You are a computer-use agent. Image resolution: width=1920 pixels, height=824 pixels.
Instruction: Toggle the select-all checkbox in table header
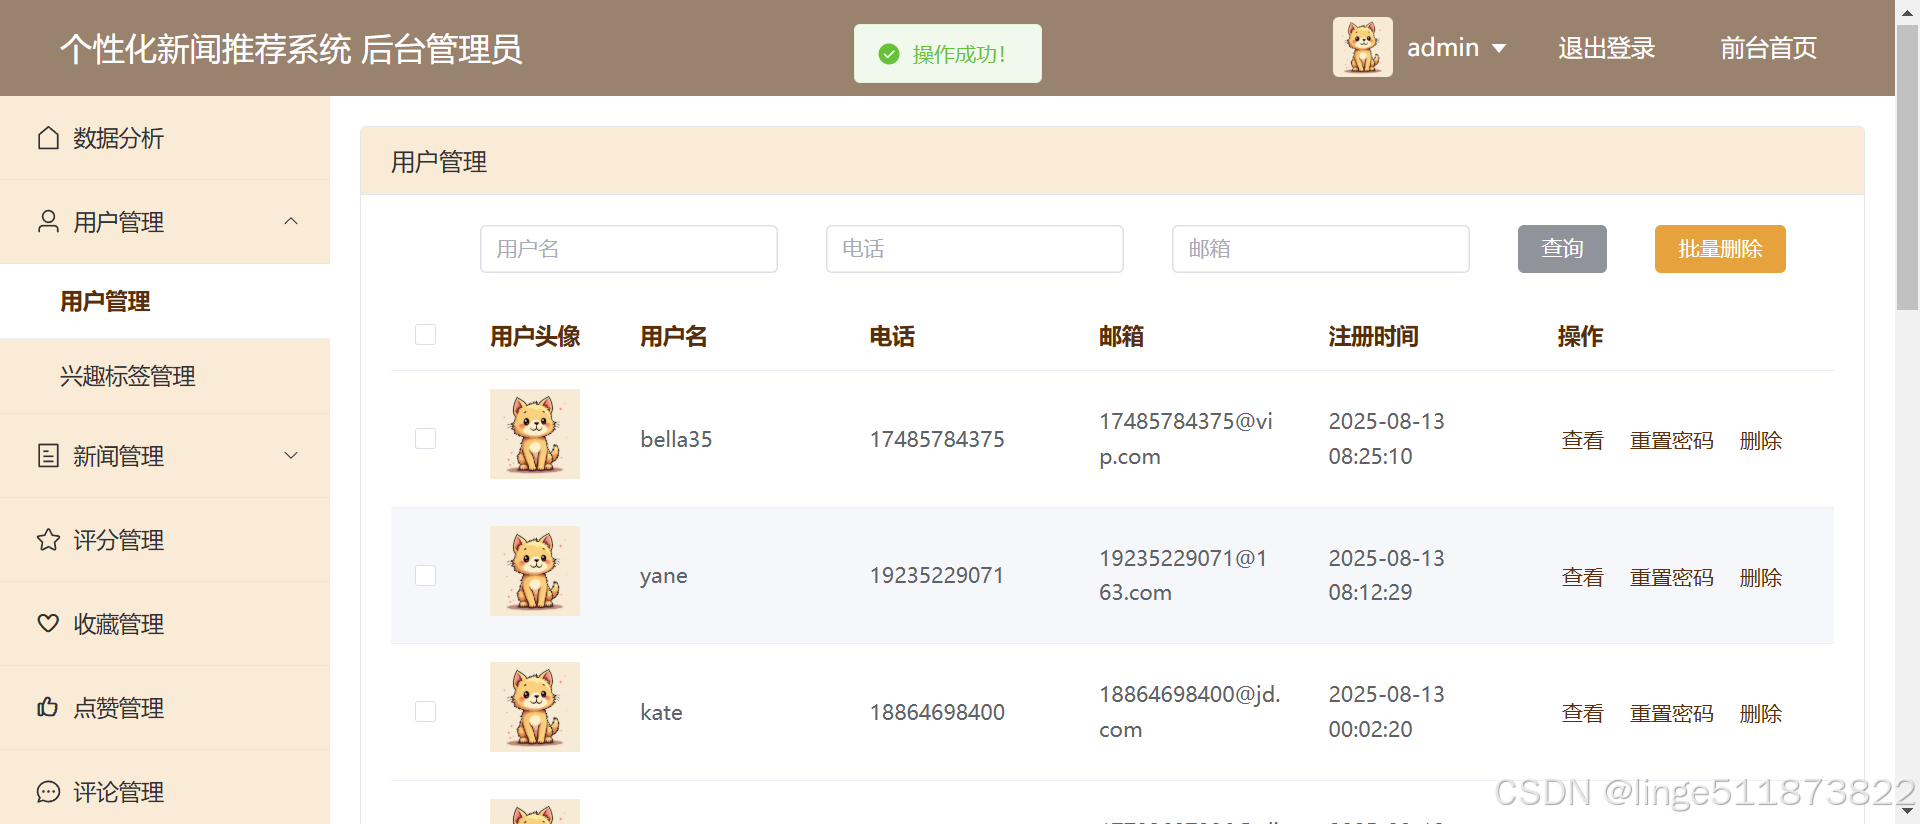(425, 334)
